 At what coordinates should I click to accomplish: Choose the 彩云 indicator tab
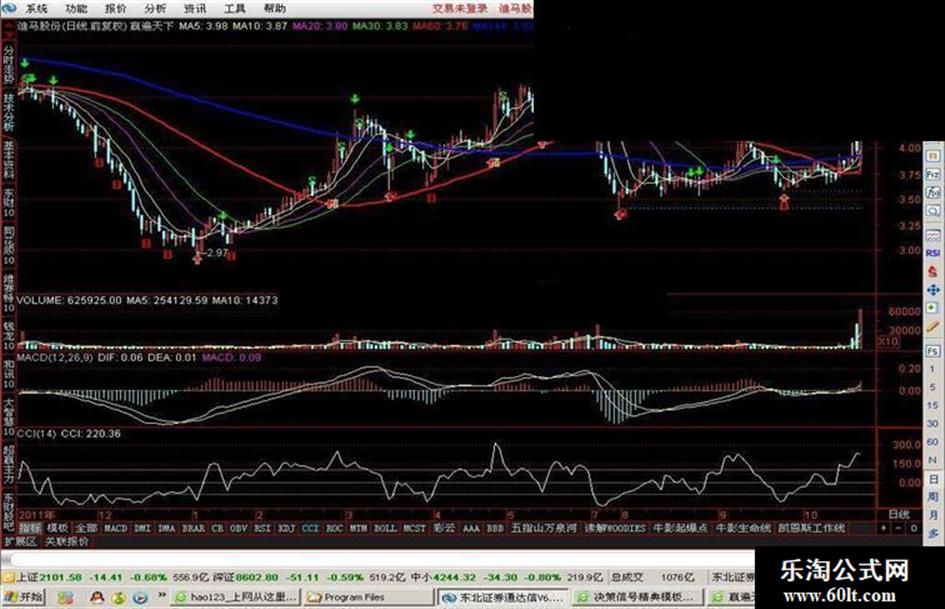[x=444, y=528]
